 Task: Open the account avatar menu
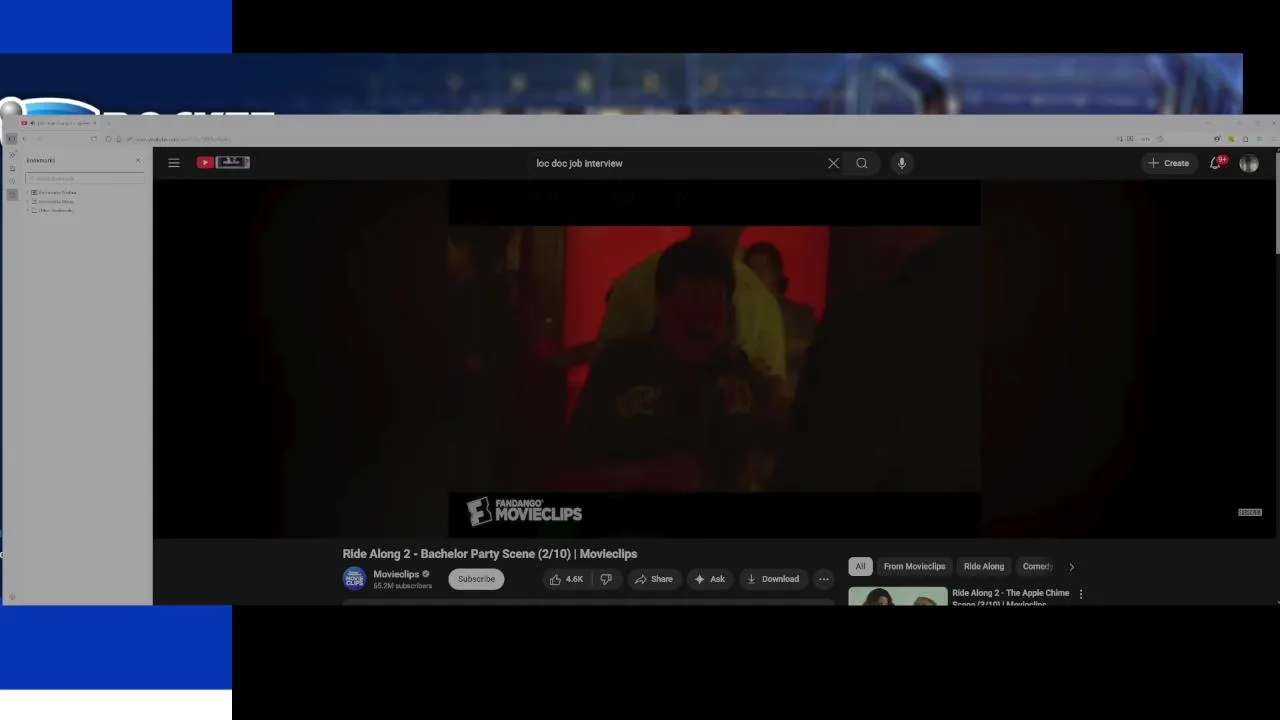tap(1249, 163)
